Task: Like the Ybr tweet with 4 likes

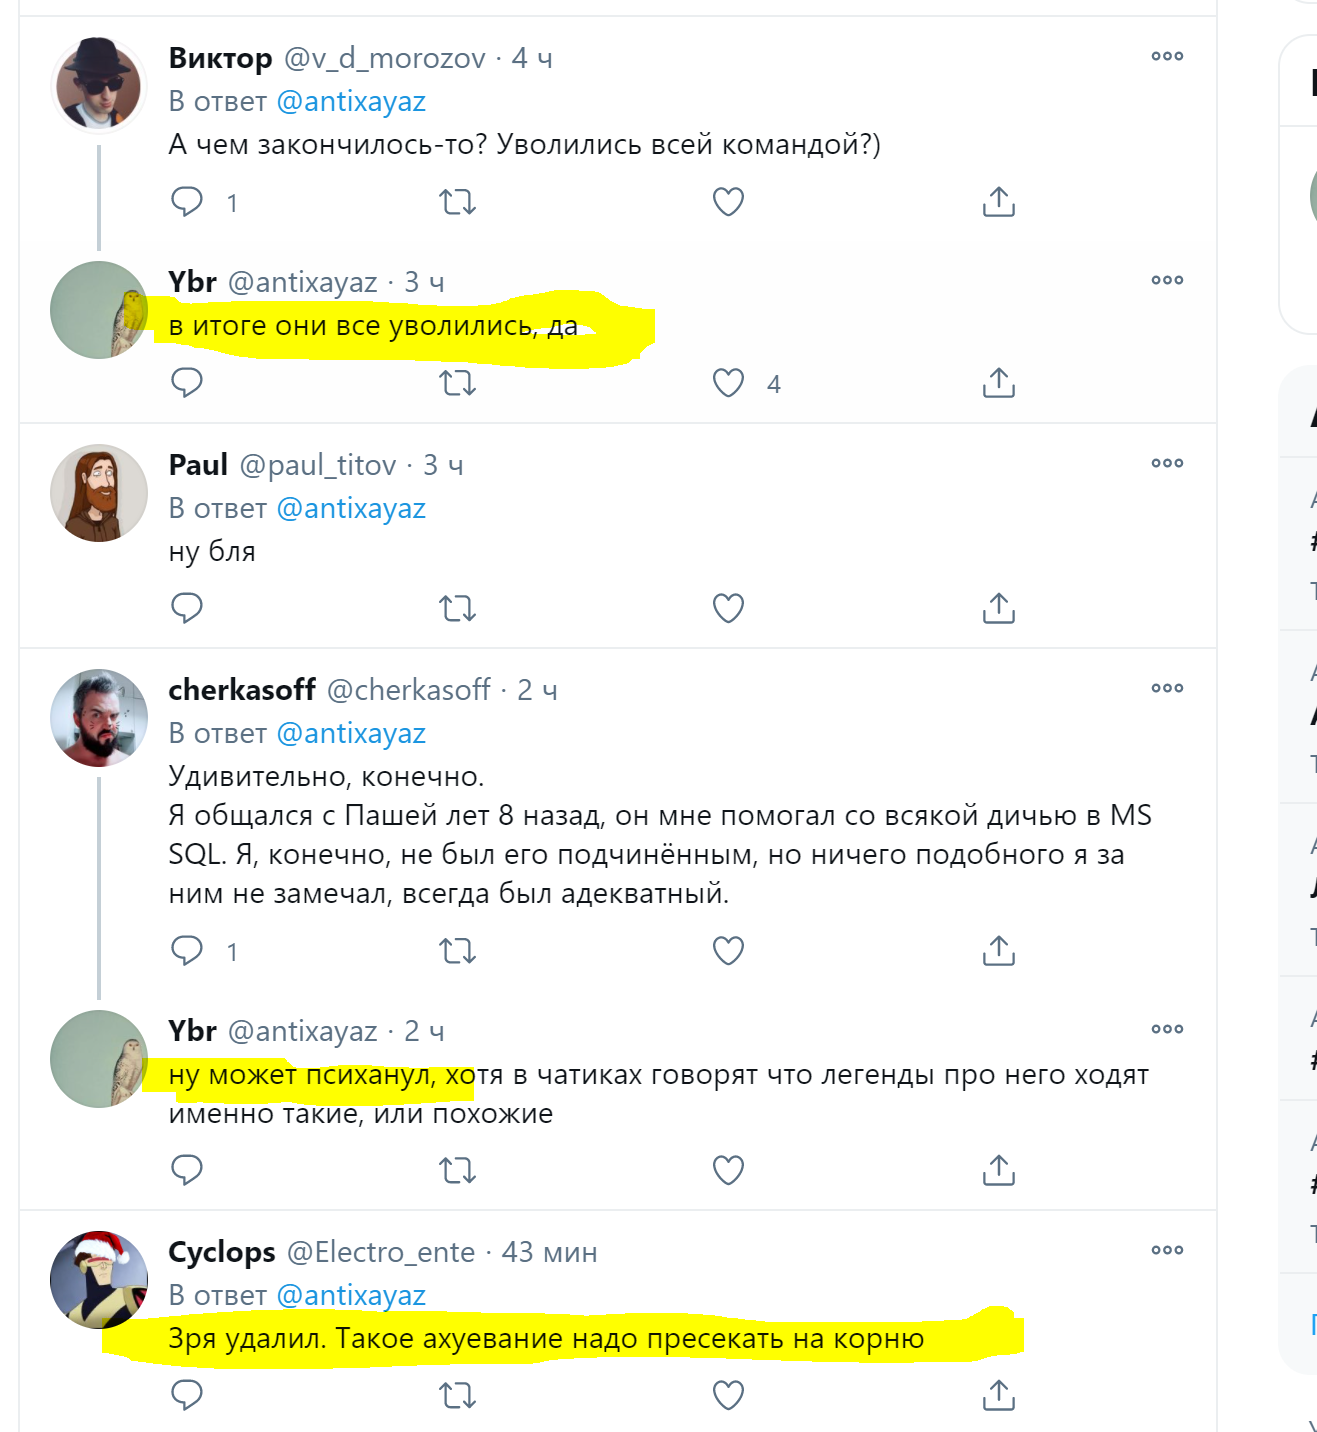Action: 728,383
